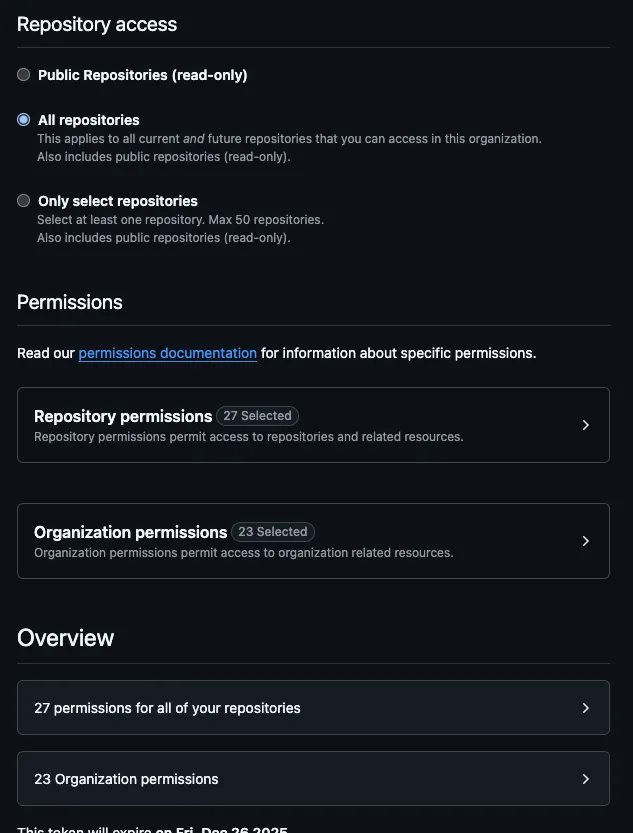The width and height of the screenshot is (633, 833).
Task: Click the Organization permissions section title
Action: pos(130,532)
